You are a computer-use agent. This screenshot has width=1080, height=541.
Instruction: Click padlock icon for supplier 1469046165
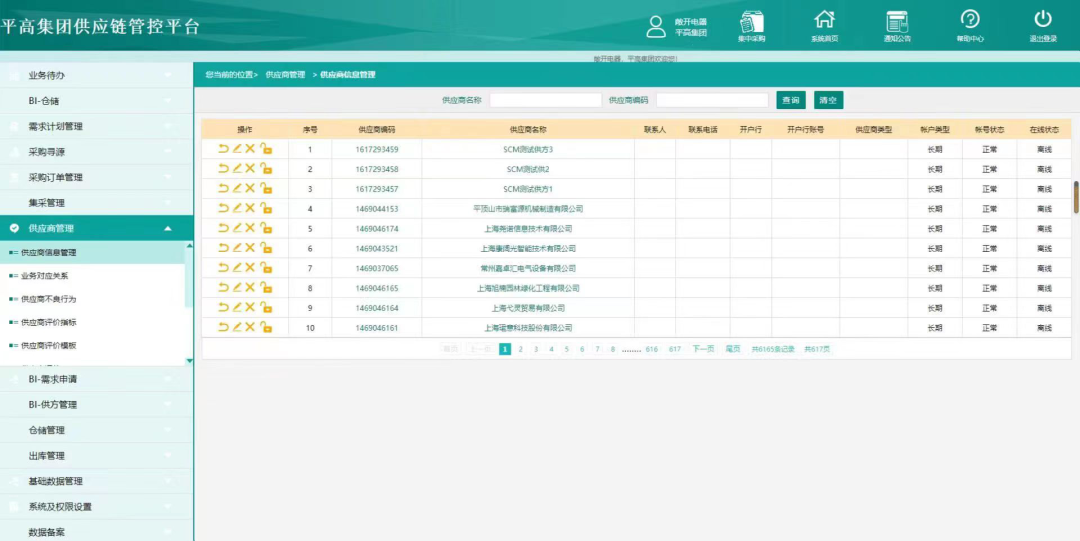(266, 287)
